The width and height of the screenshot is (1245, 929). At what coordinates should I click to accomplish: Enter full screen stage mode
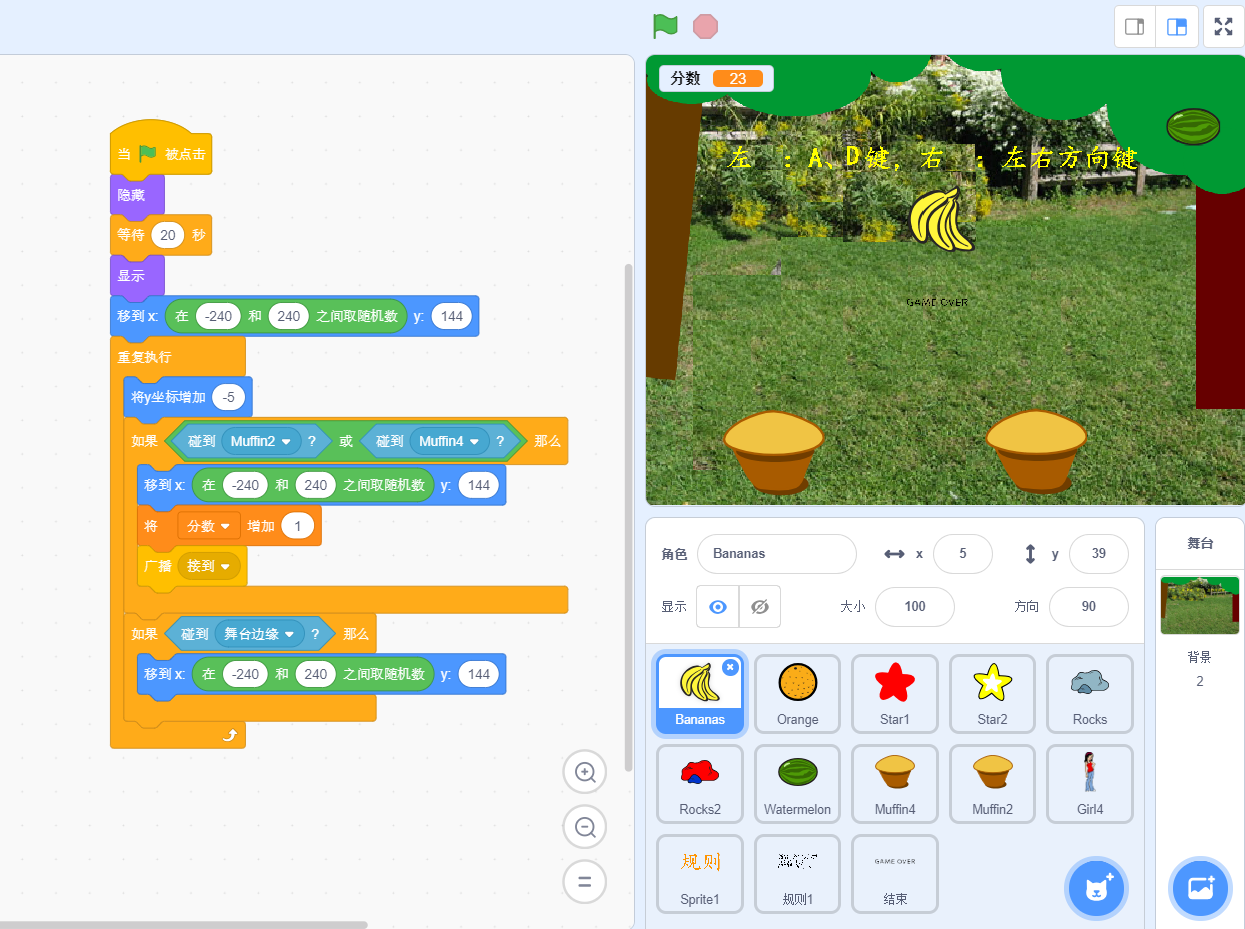1223,27
